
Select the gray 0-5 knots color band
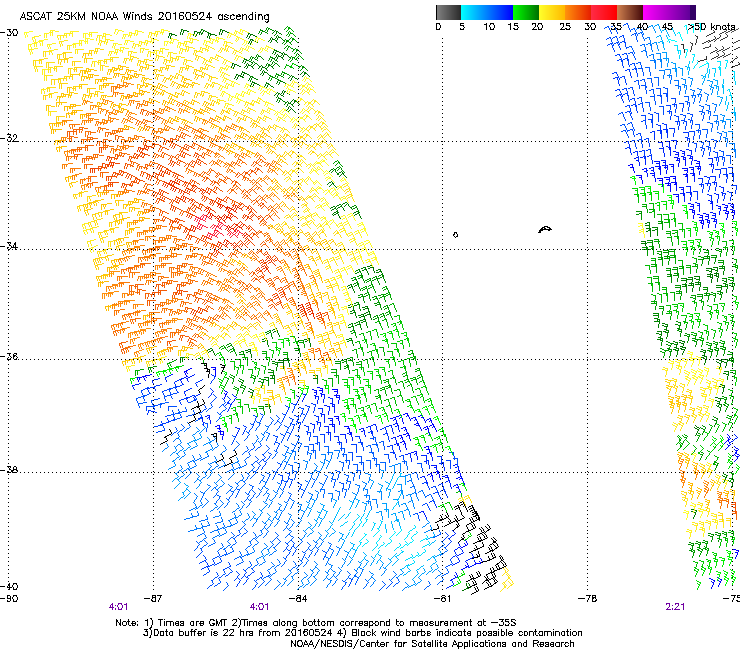coord(448,12)
